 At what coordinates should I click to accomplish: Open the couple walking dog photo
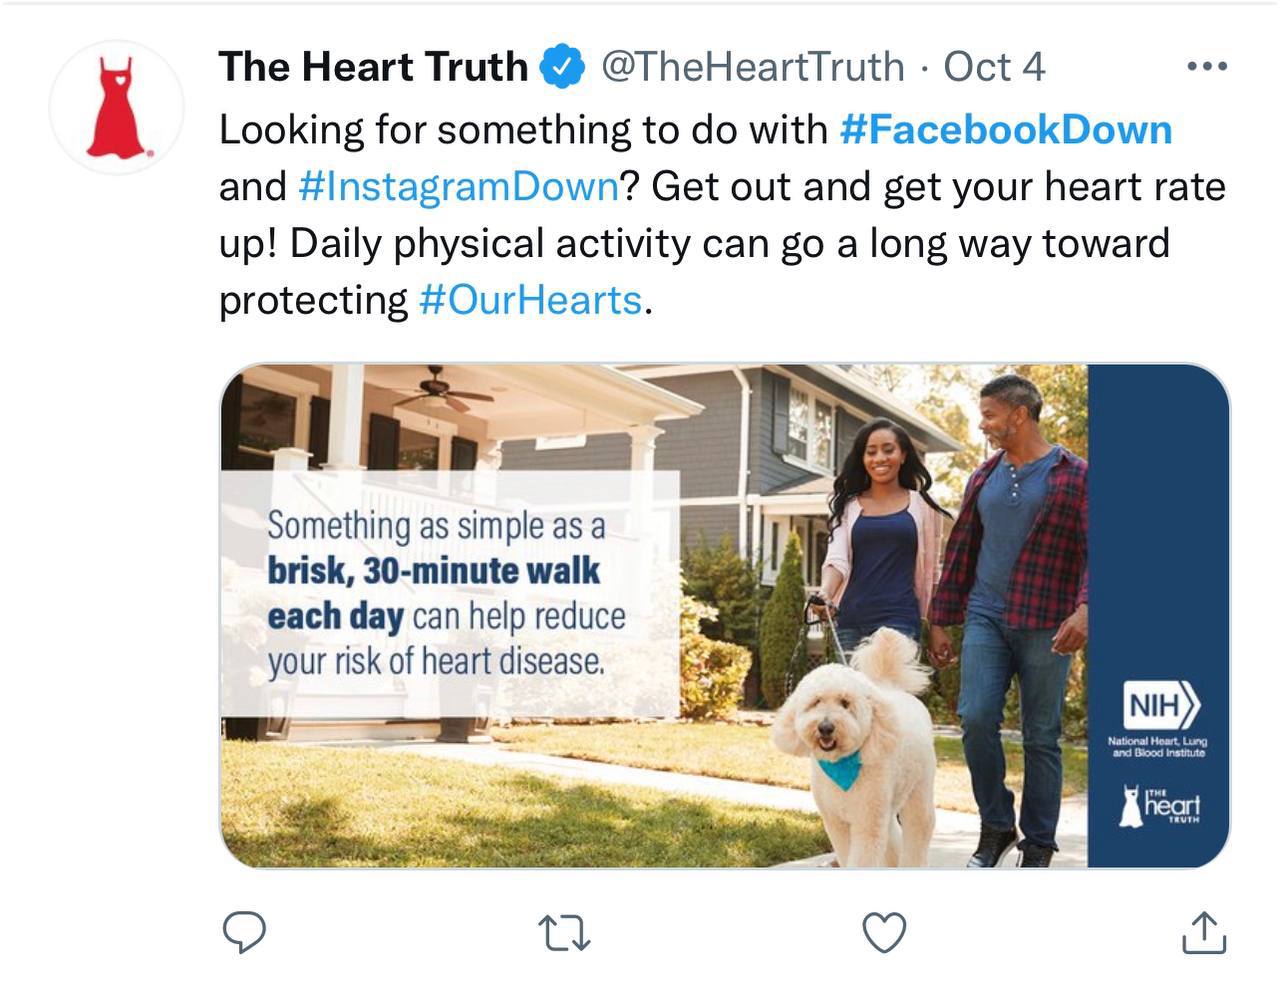[725, 616]
